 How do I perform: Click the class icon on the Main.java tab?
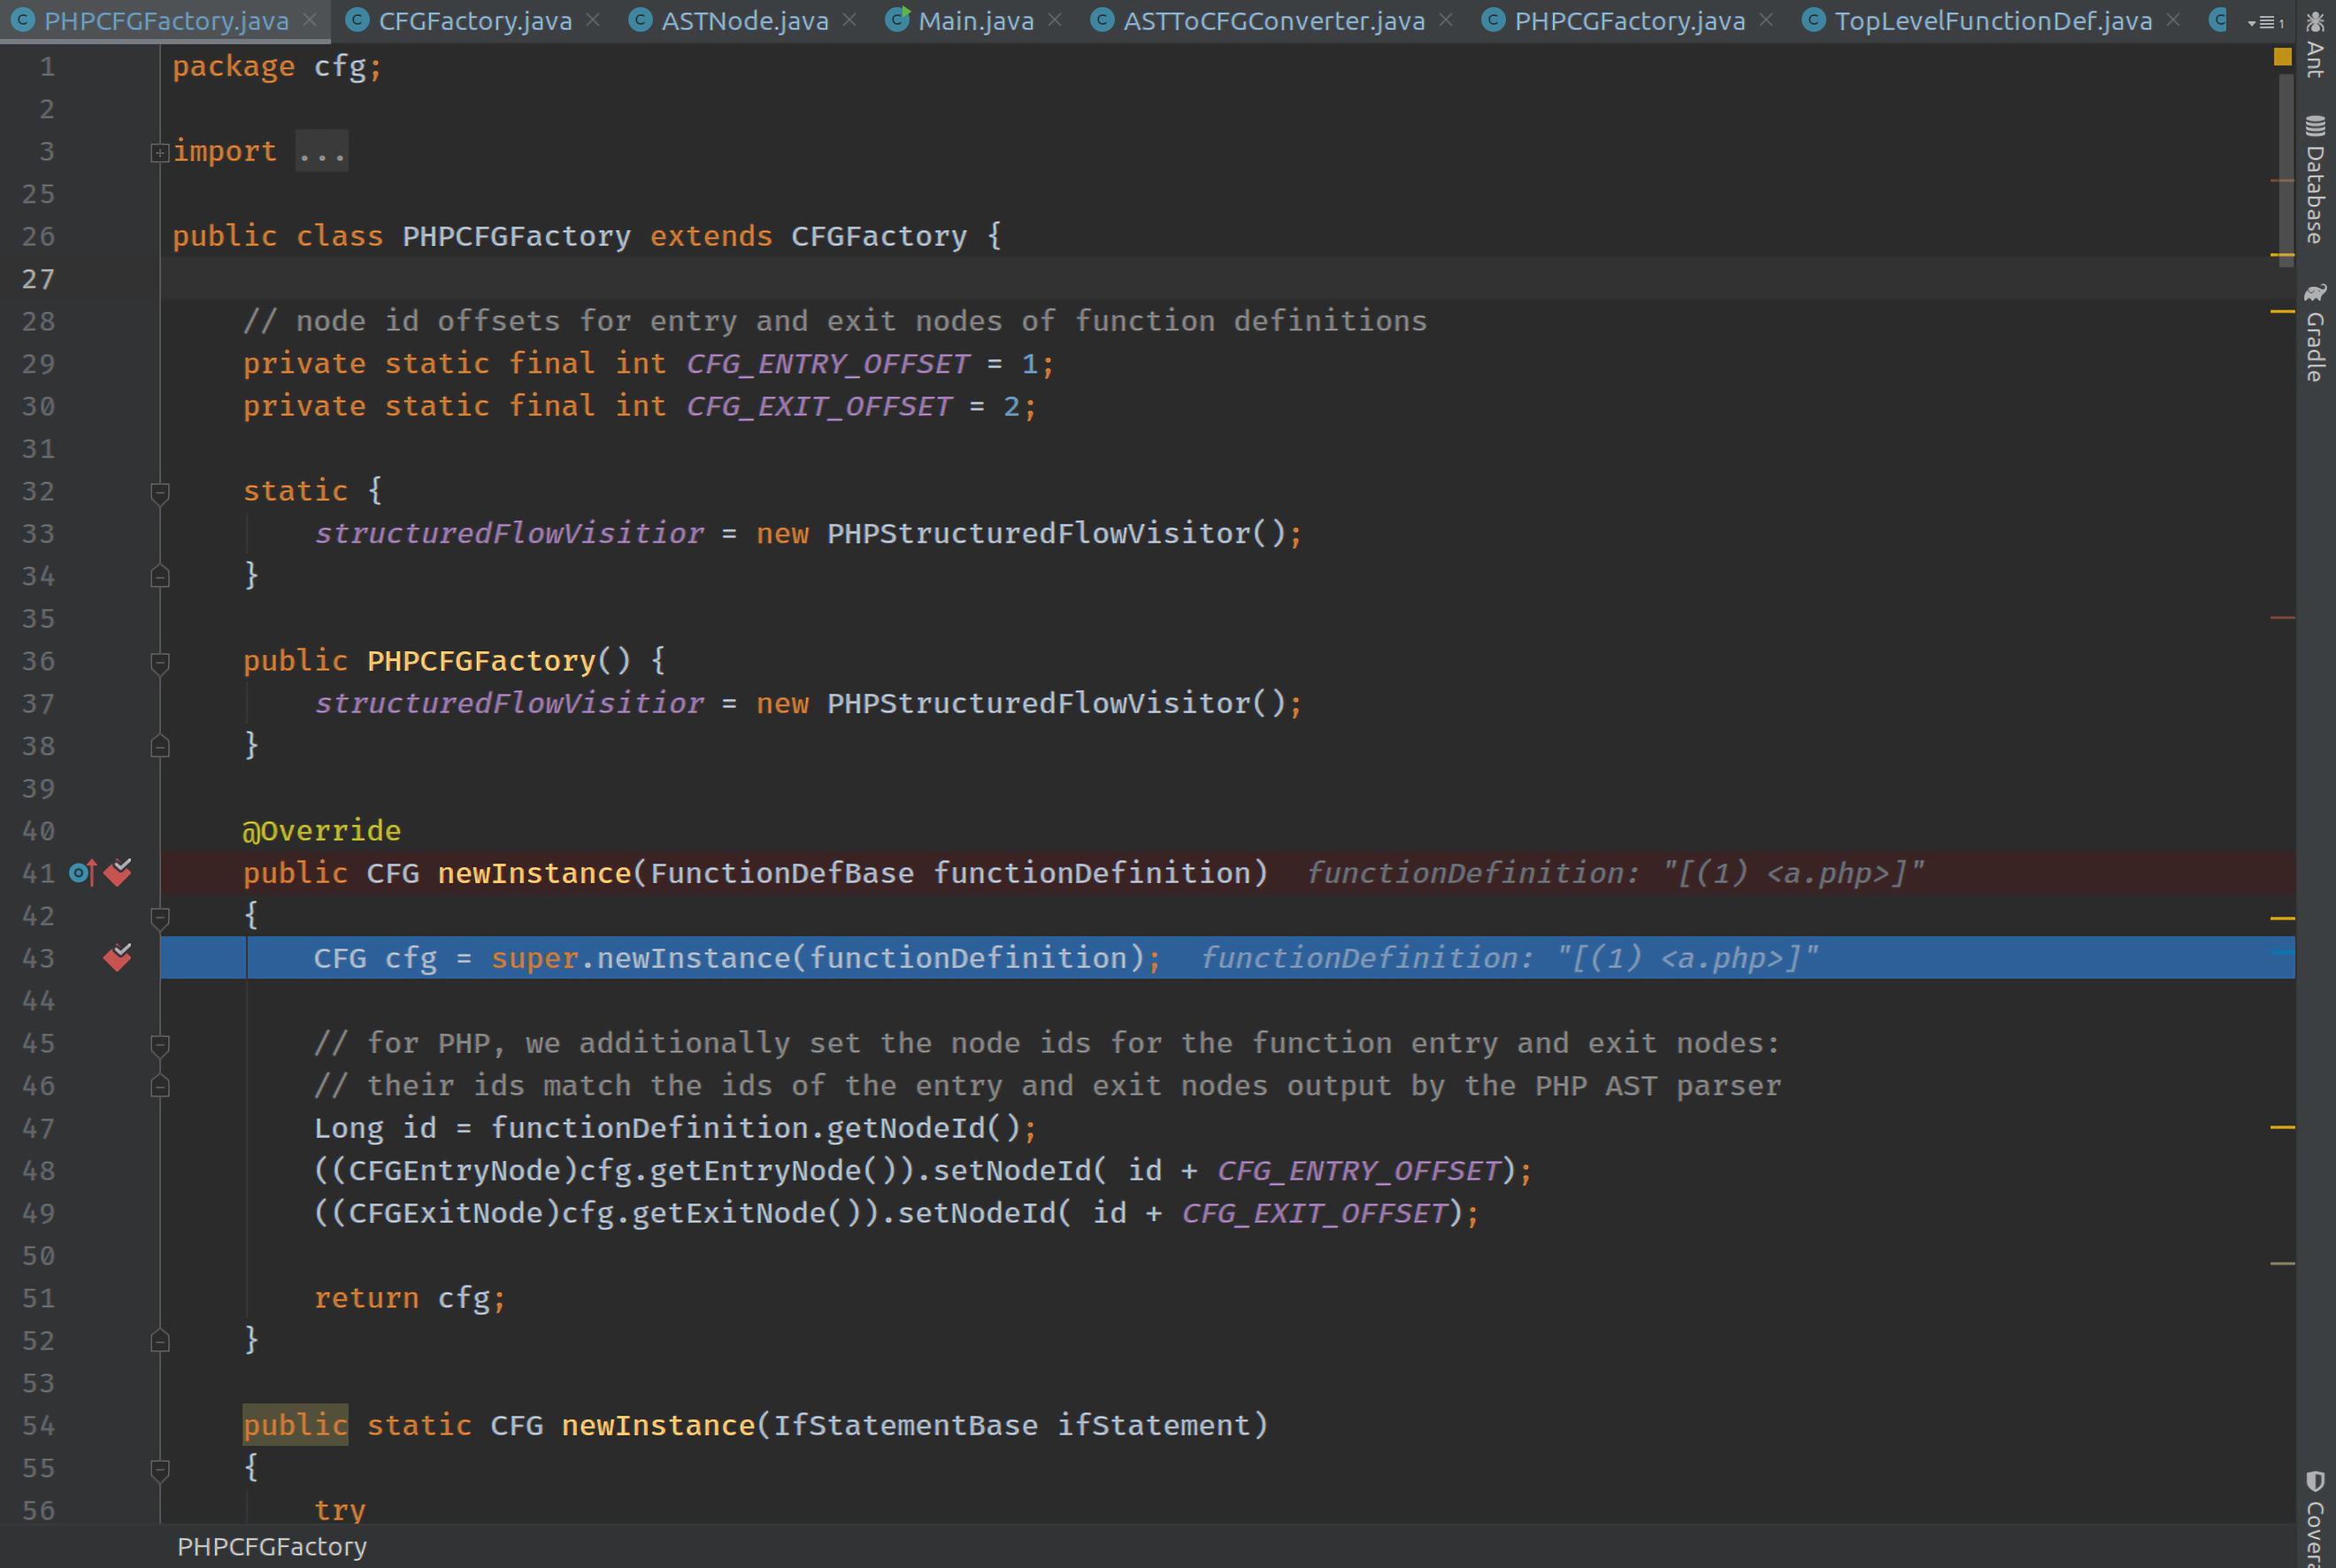click(898, 20)
